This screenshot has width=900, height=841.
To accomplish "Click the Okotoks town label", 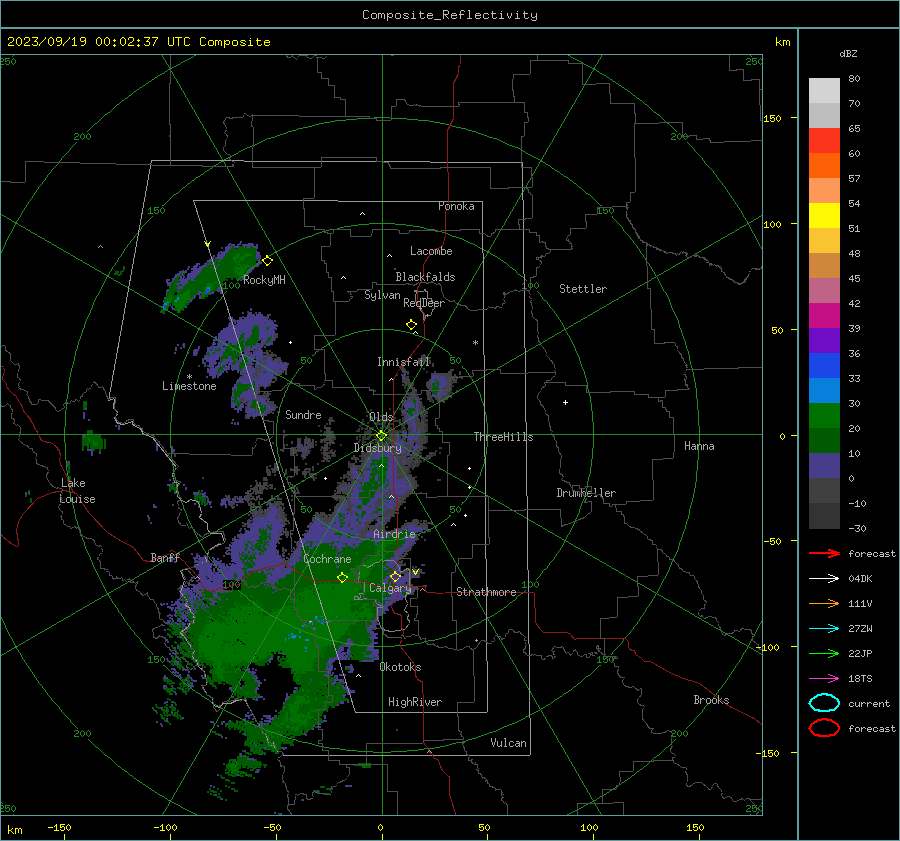I will pos(400,667).
